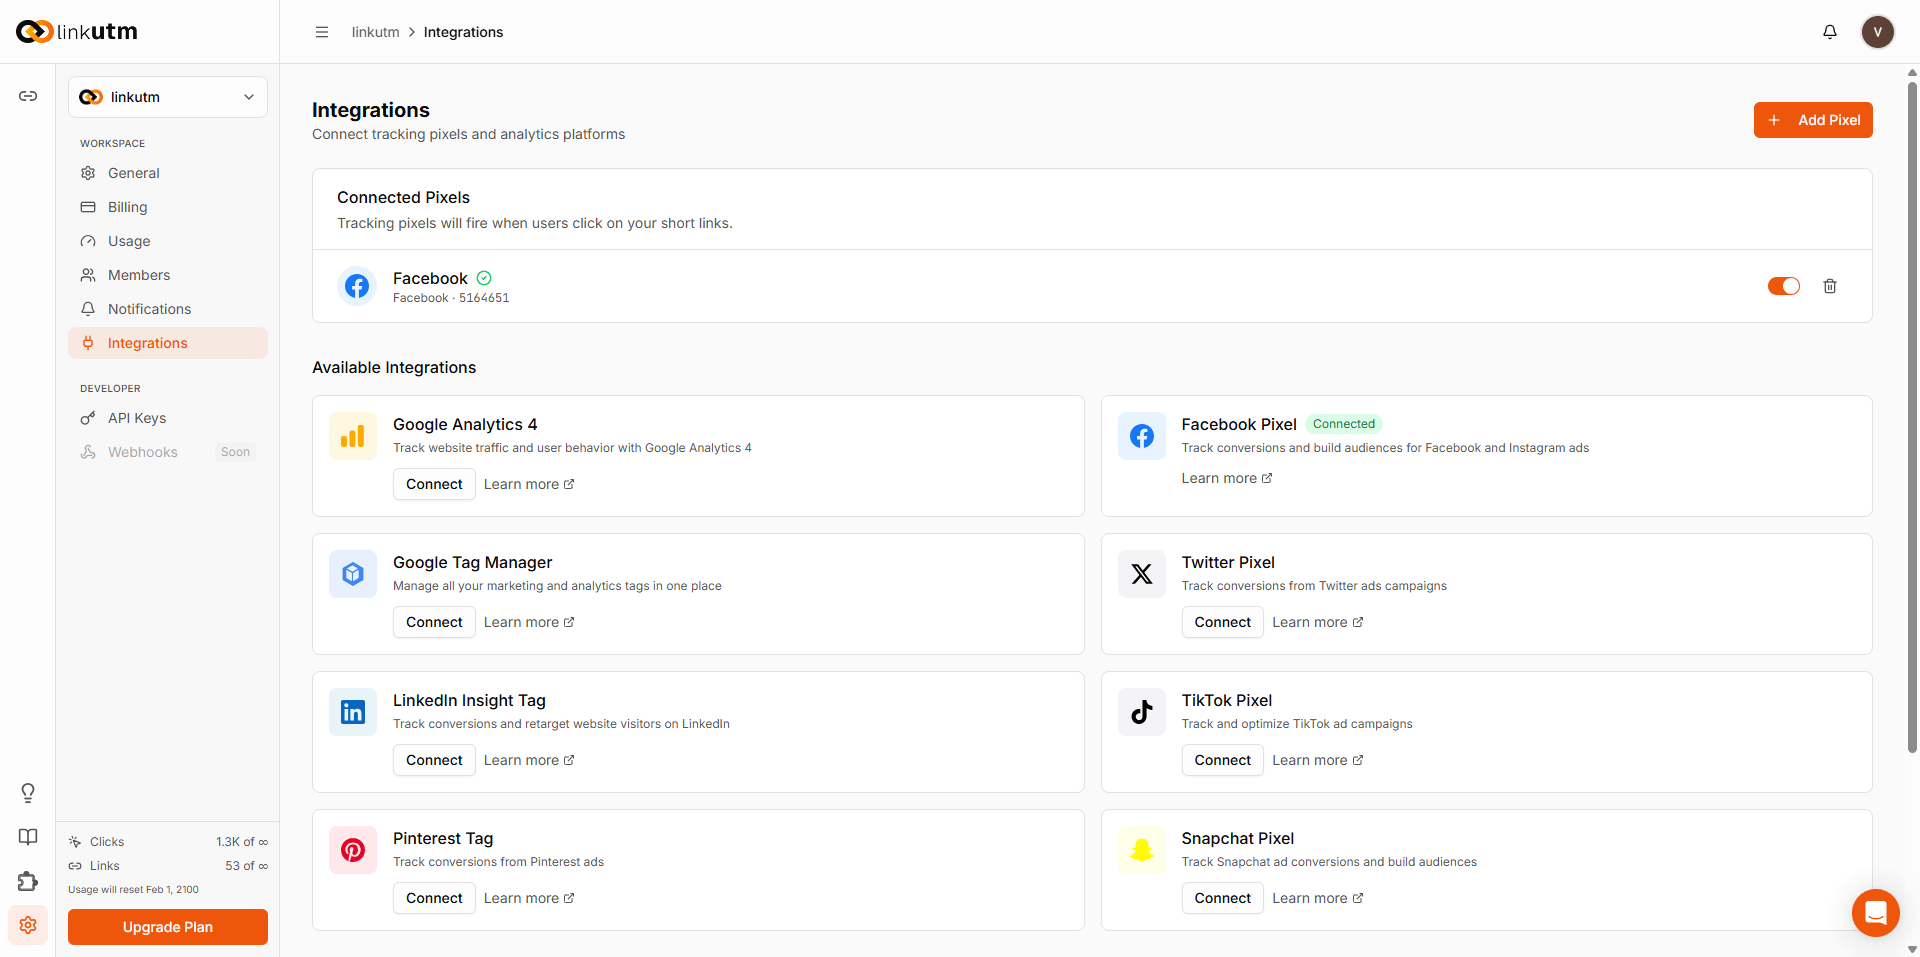Open the chat support bubble icon

(x=1876, y=913)
